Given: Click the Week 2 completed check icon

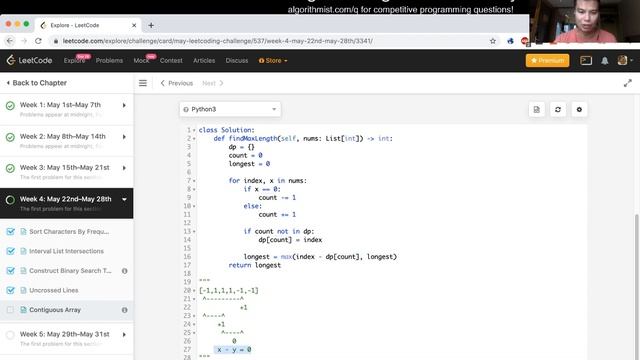Looking at the screenshot, I should pos(10,137).
